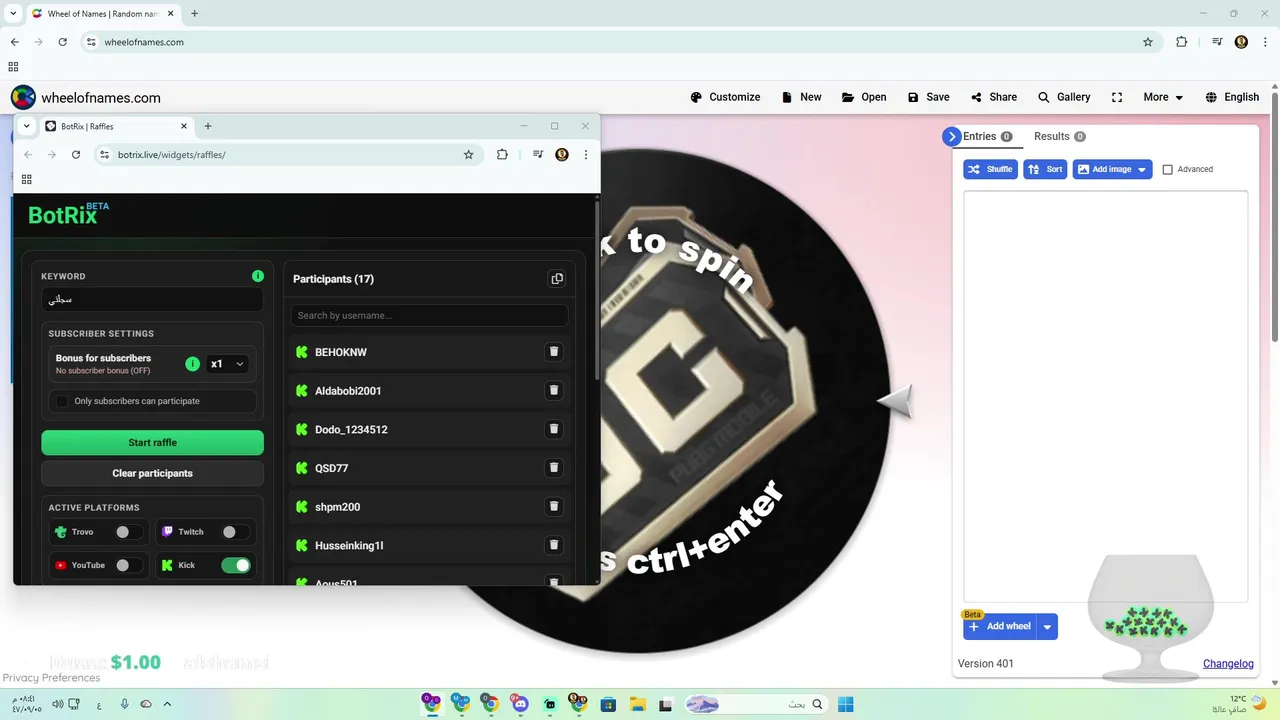The width and height of the screenshot is (1280, 720).
Task: Disable the Kick platform switch
Action: 236,565
